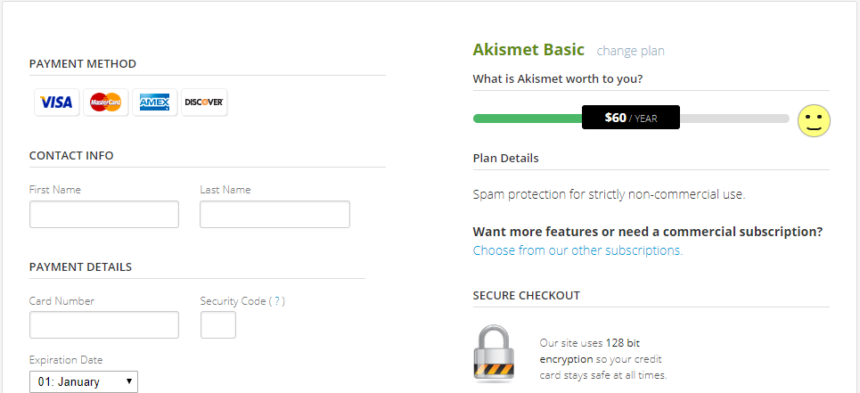
Task: Click the yellow smiley face icon
Action: [x=814, y=121]
